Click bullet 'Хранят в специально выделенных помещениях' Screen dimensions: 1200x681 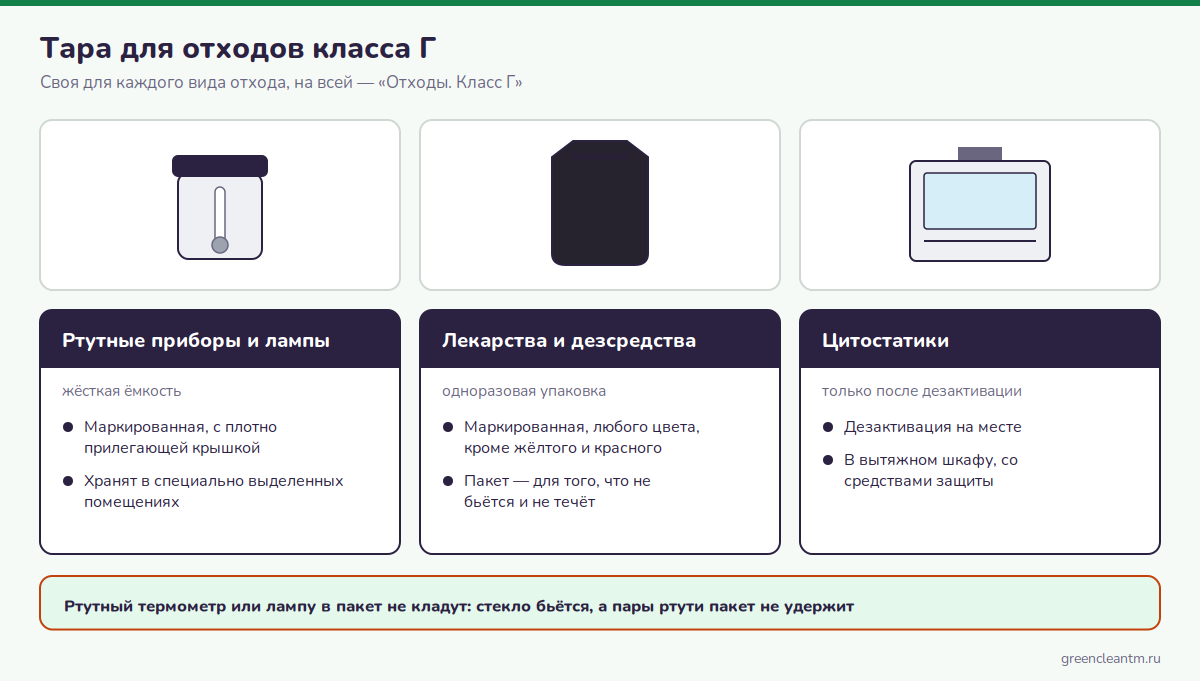click(203, 491)
